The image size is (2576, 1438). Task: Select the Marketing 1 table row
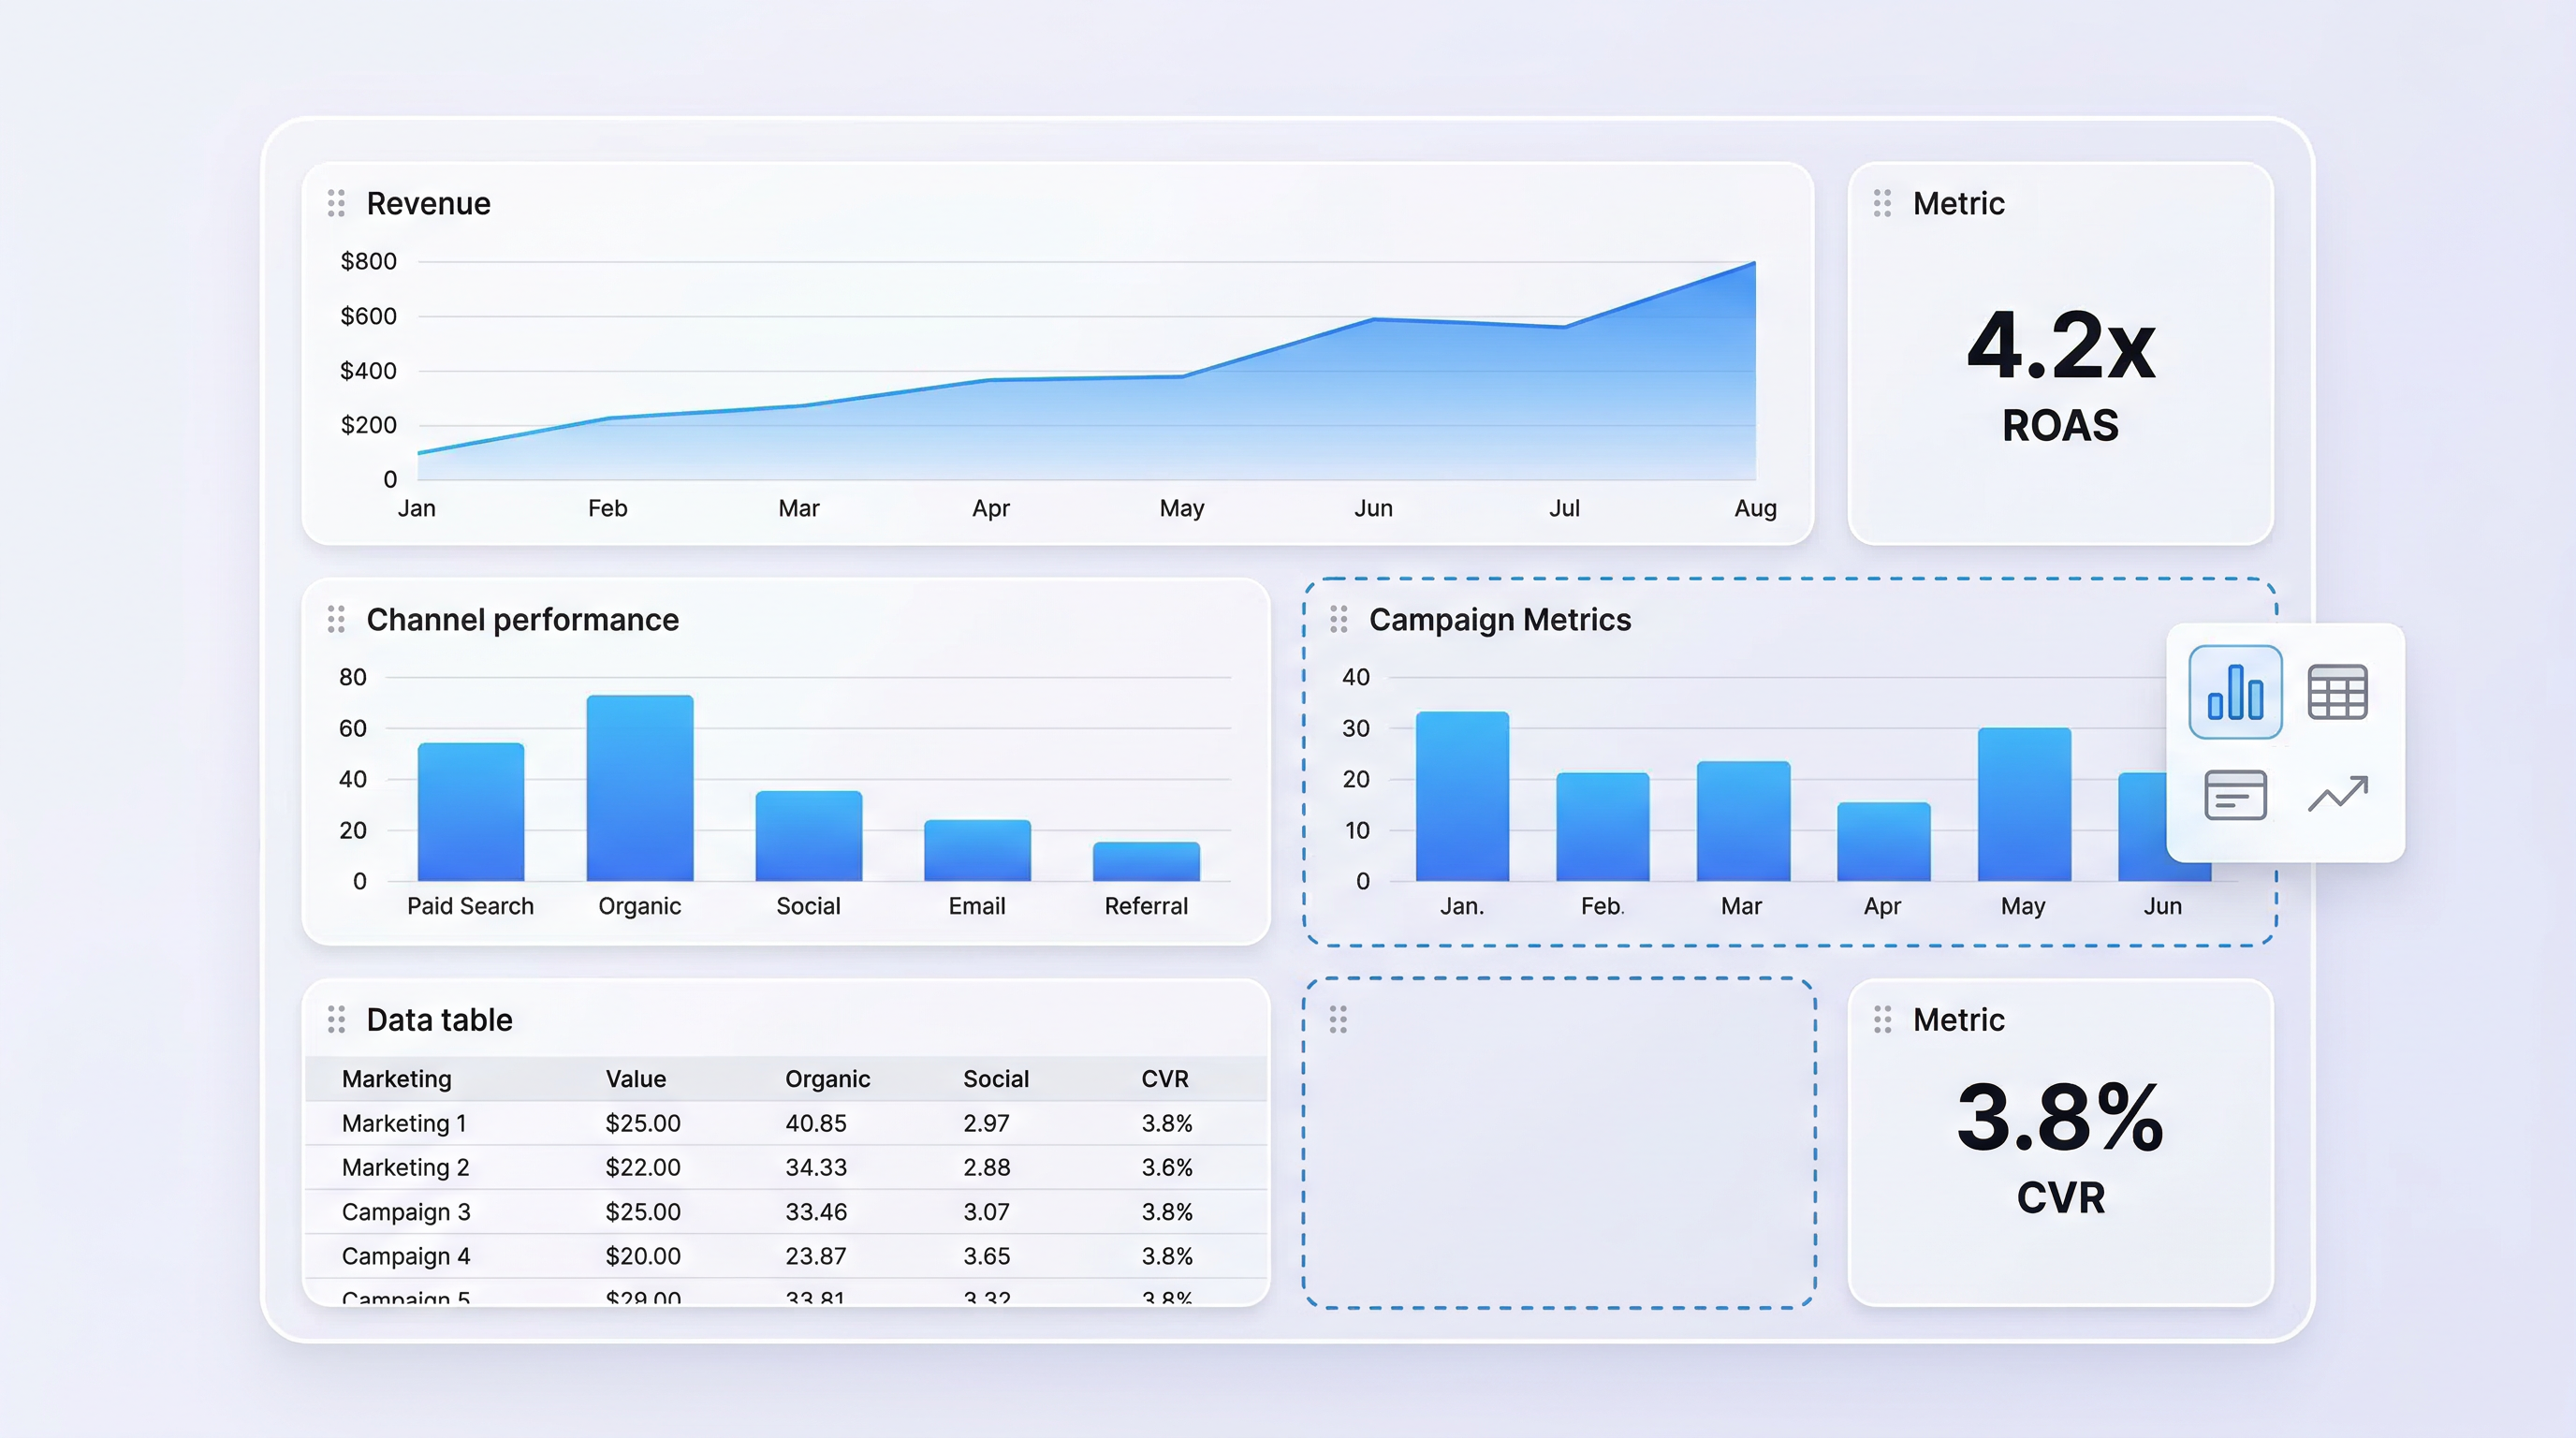pos(404,1124)
